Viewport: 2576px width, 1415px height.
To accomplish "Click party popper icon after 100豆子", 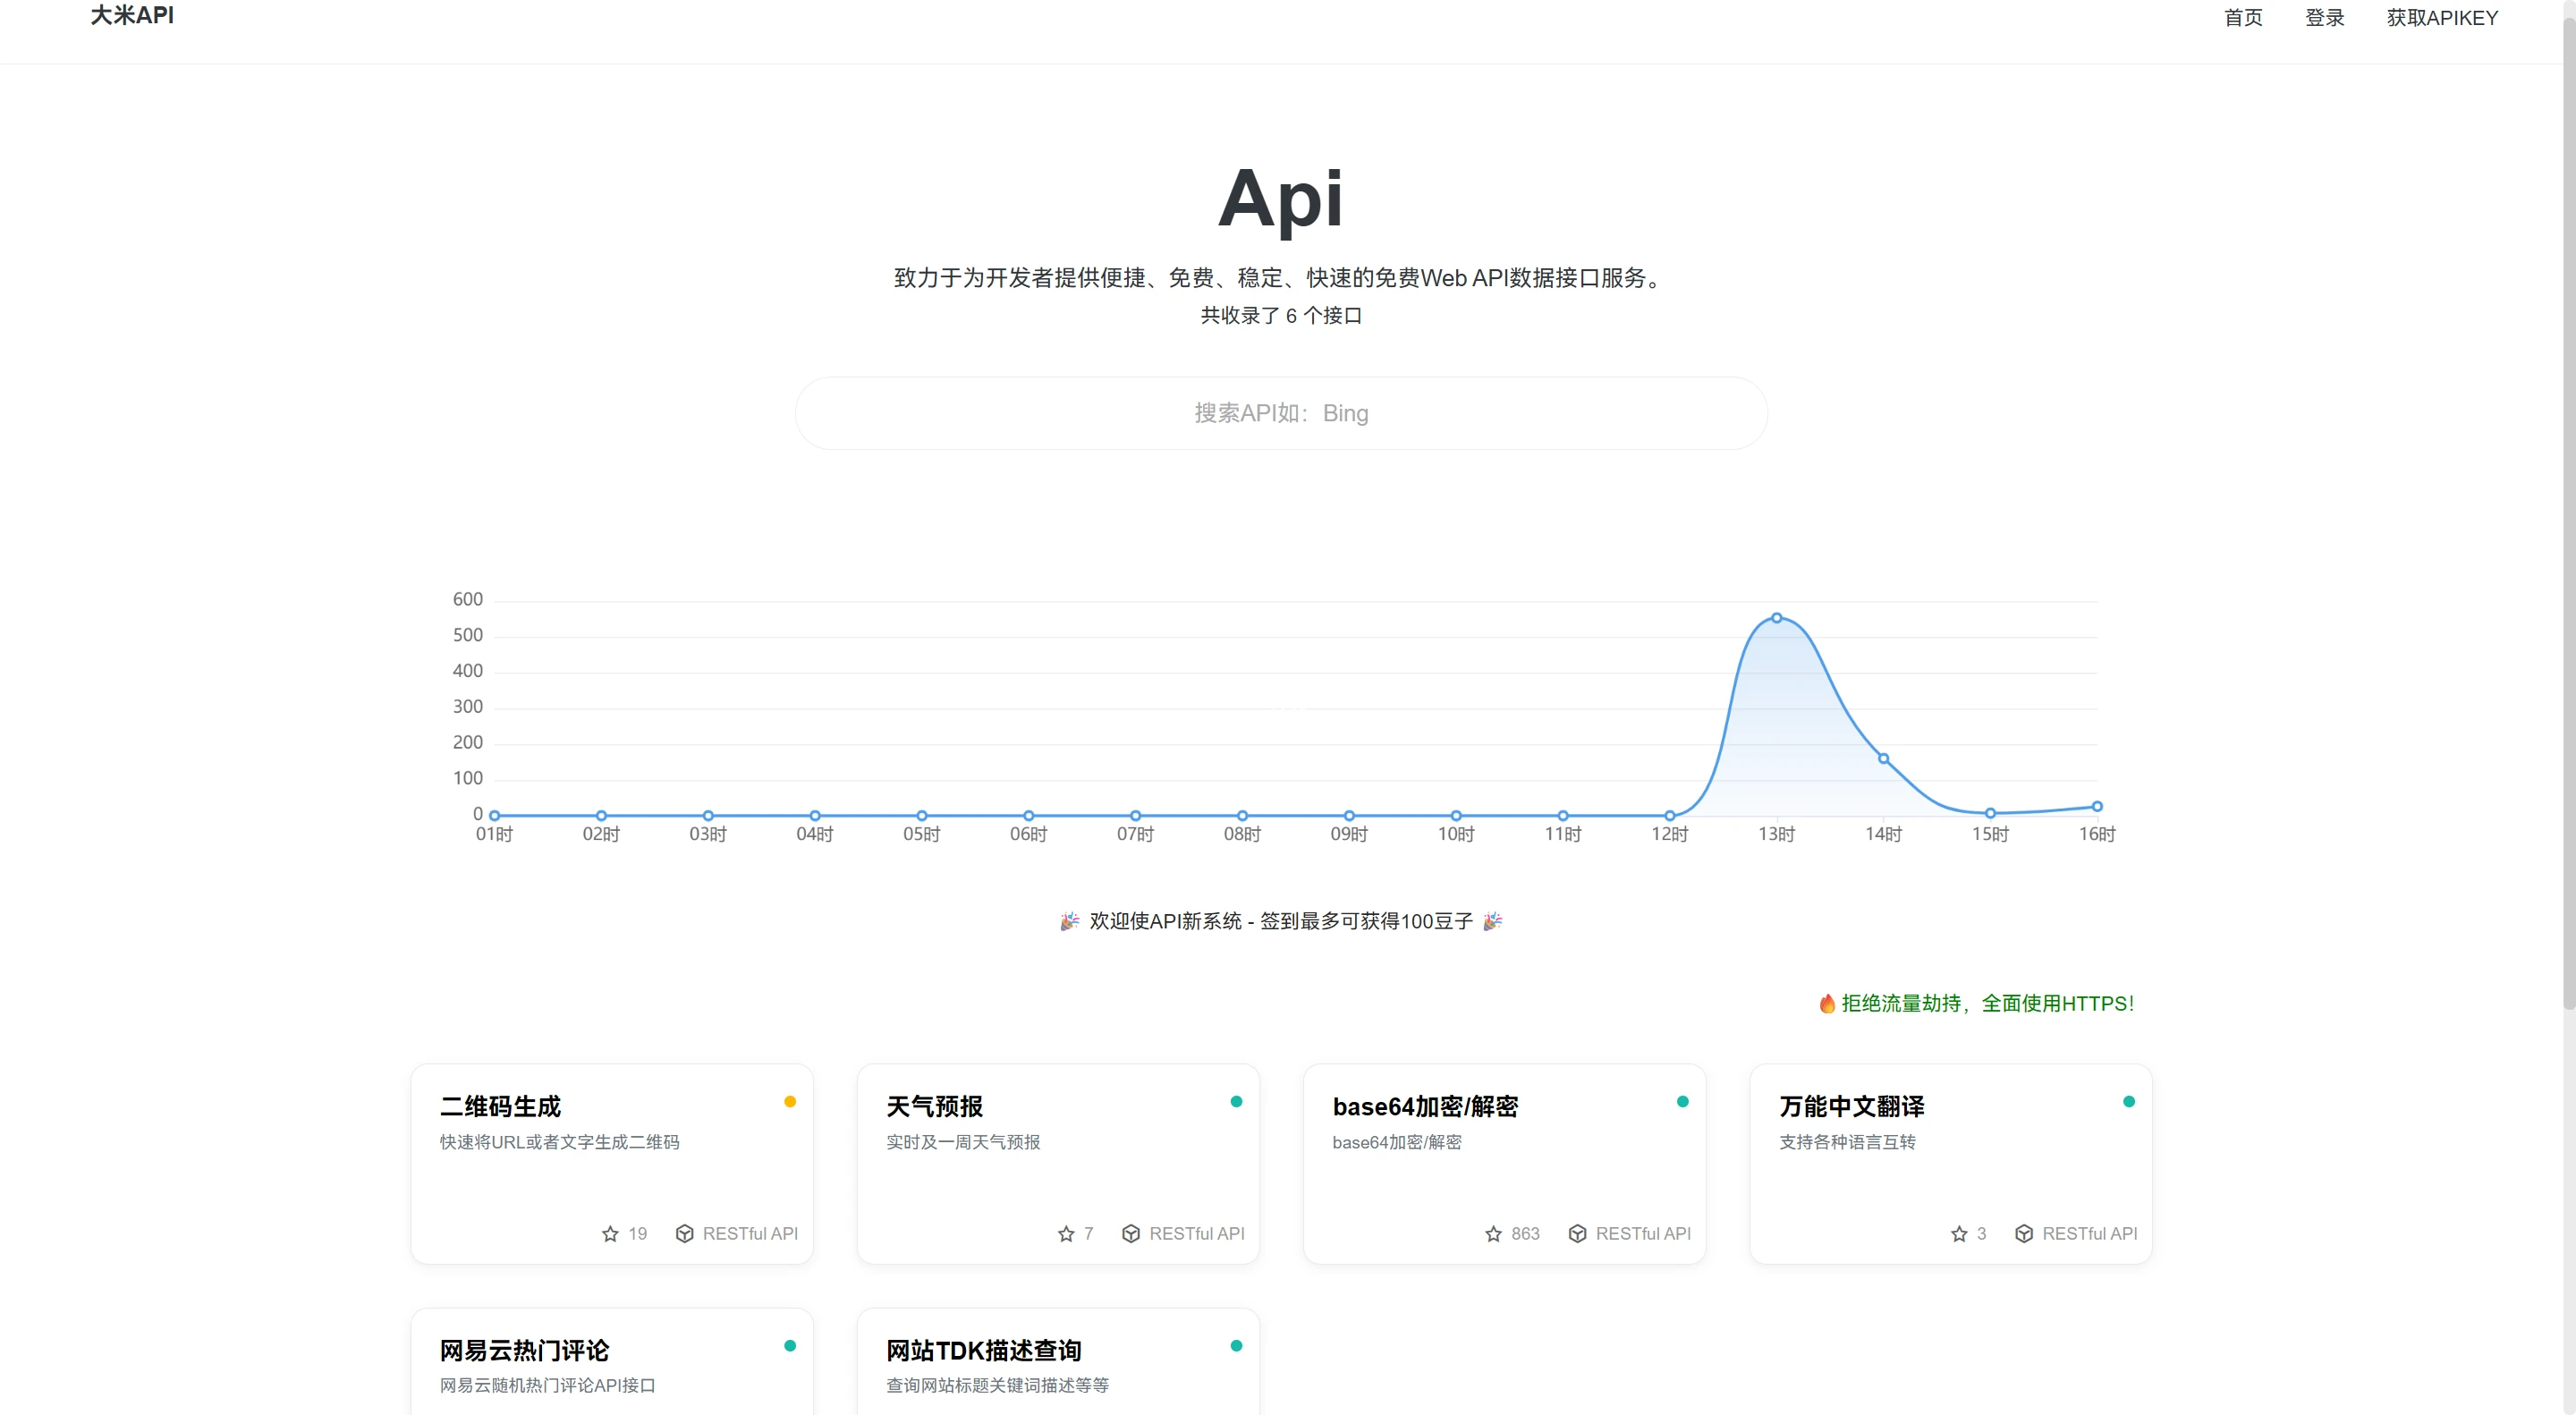I will point(1492,921).
